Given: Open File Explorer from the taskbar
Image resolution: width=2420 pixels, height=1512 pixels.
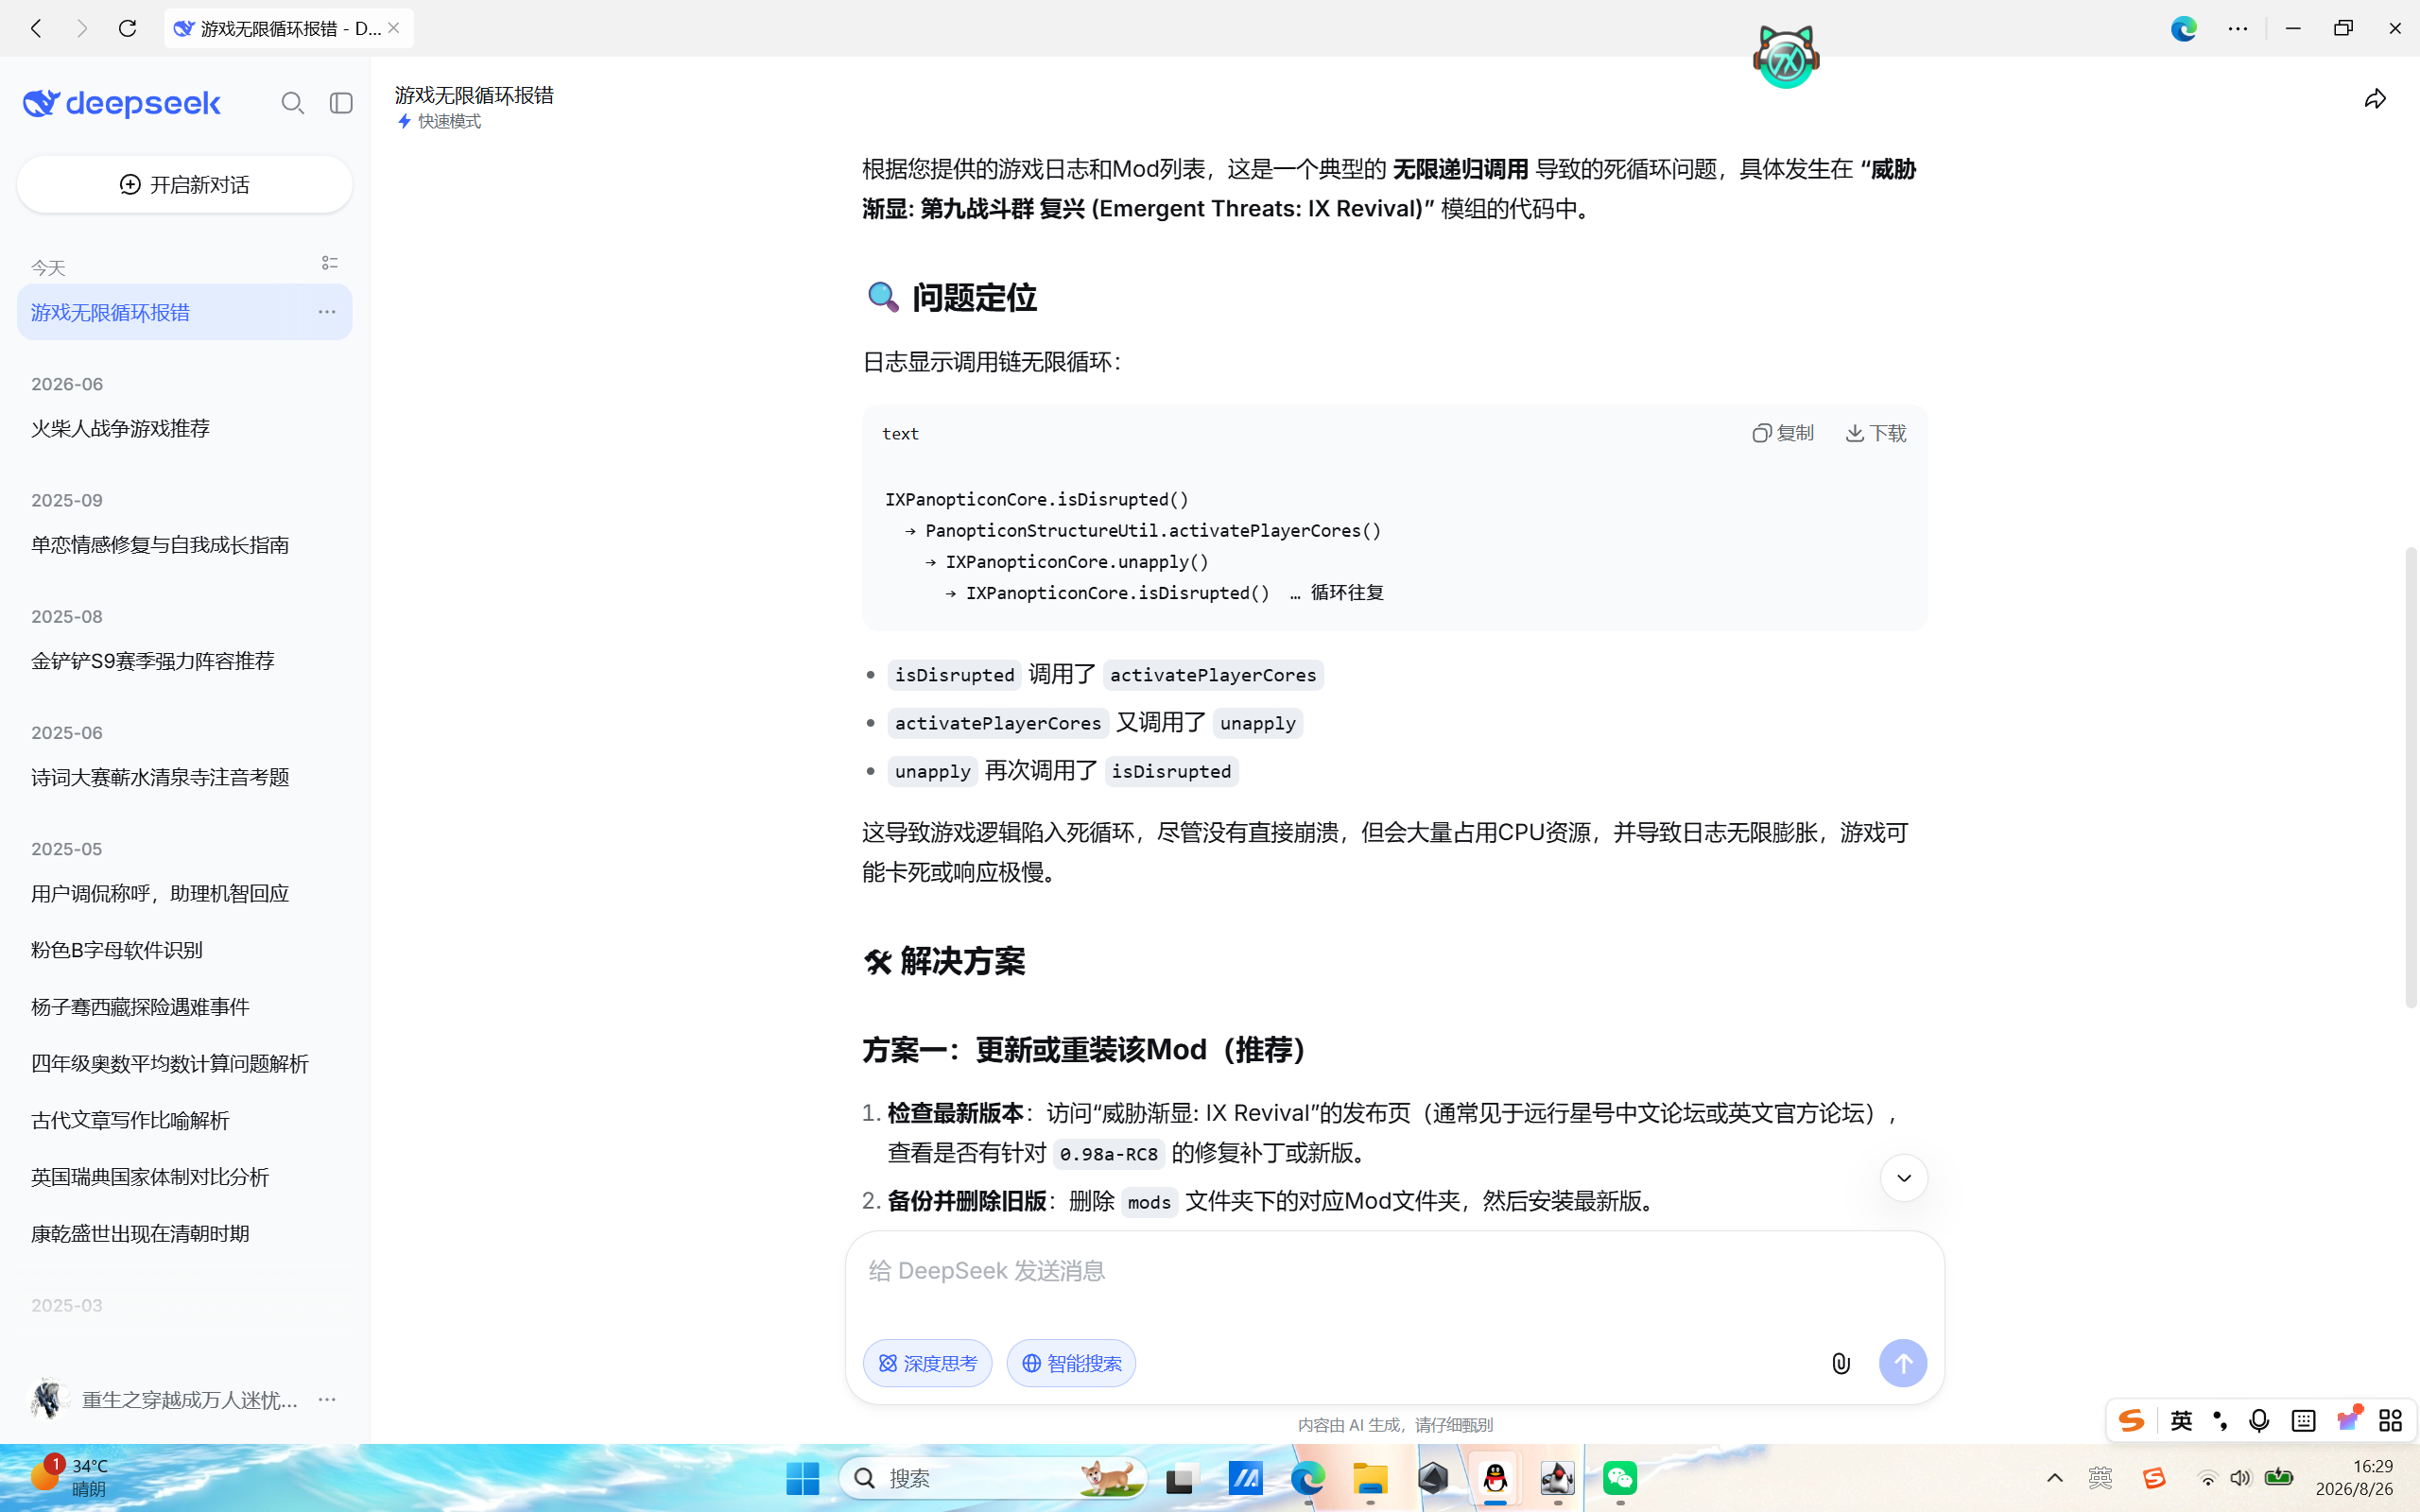Looking at the screenshot, I should [1370, 1478].
